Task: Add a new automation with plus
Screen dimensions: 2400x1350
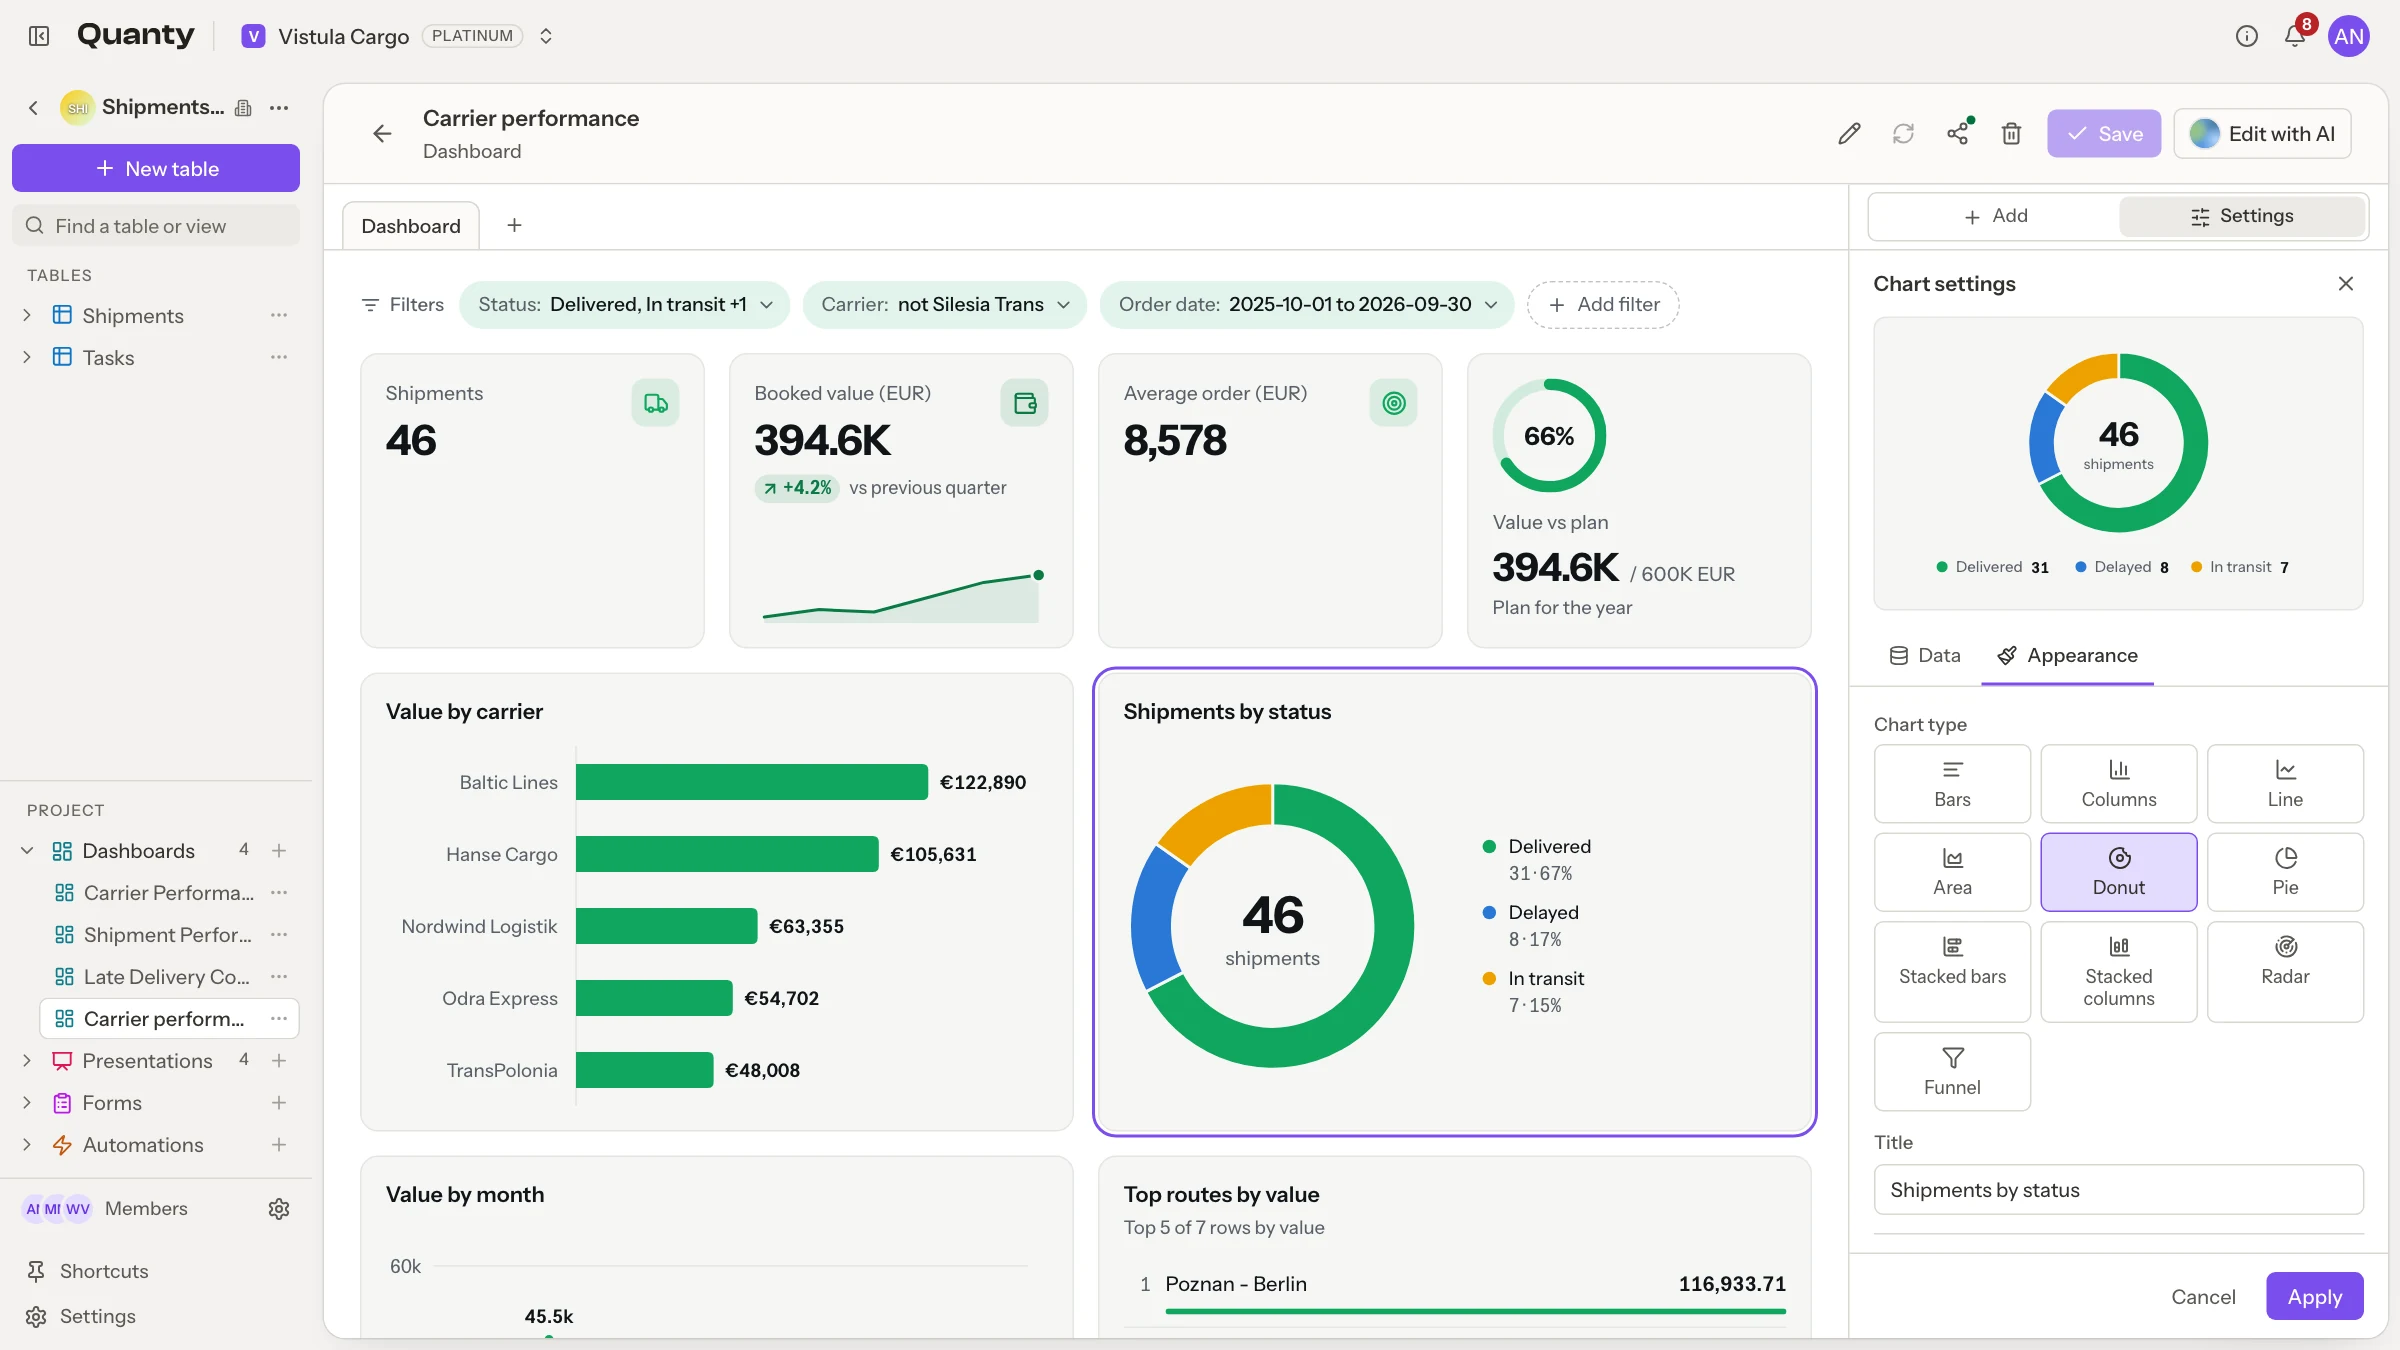Action: click(x=279, y=1145)
